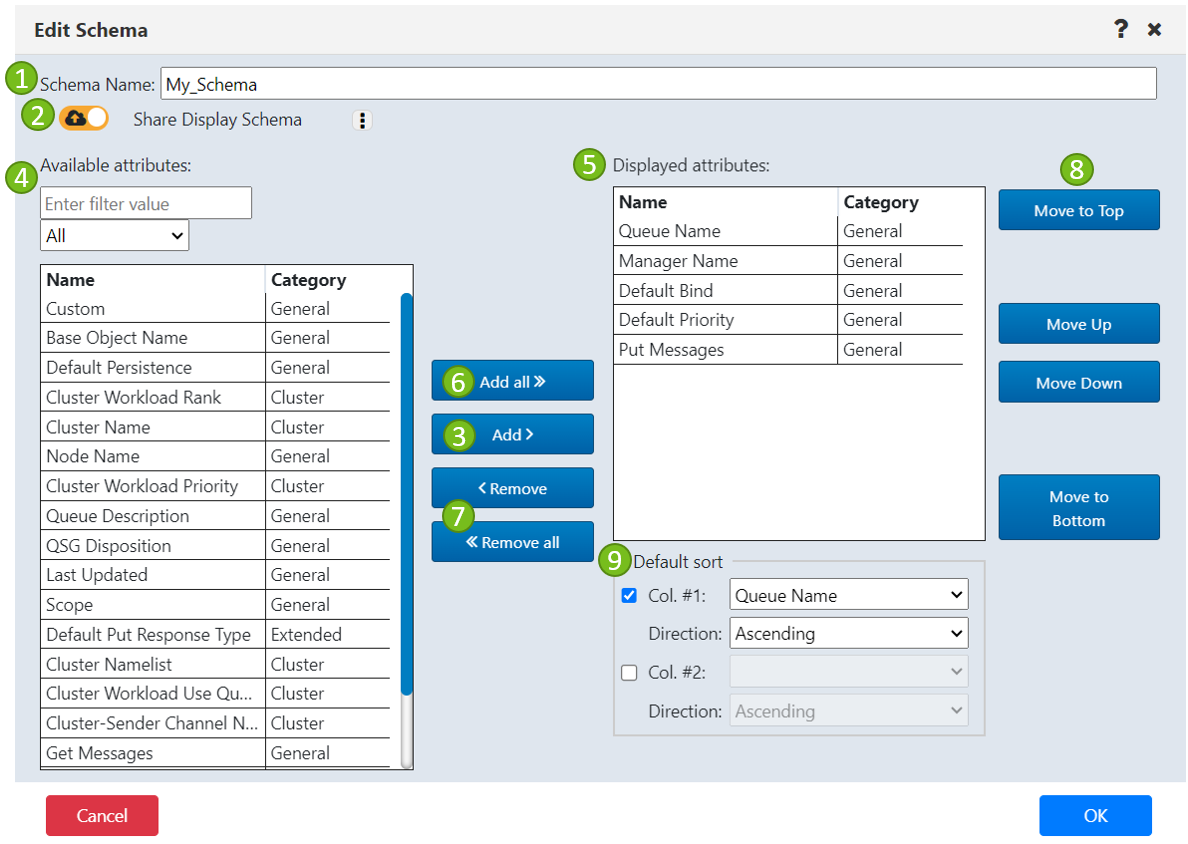Select the Cluster Name attribute
The width and height of the screenshot is (1188, 844).
tap(215, 427)
